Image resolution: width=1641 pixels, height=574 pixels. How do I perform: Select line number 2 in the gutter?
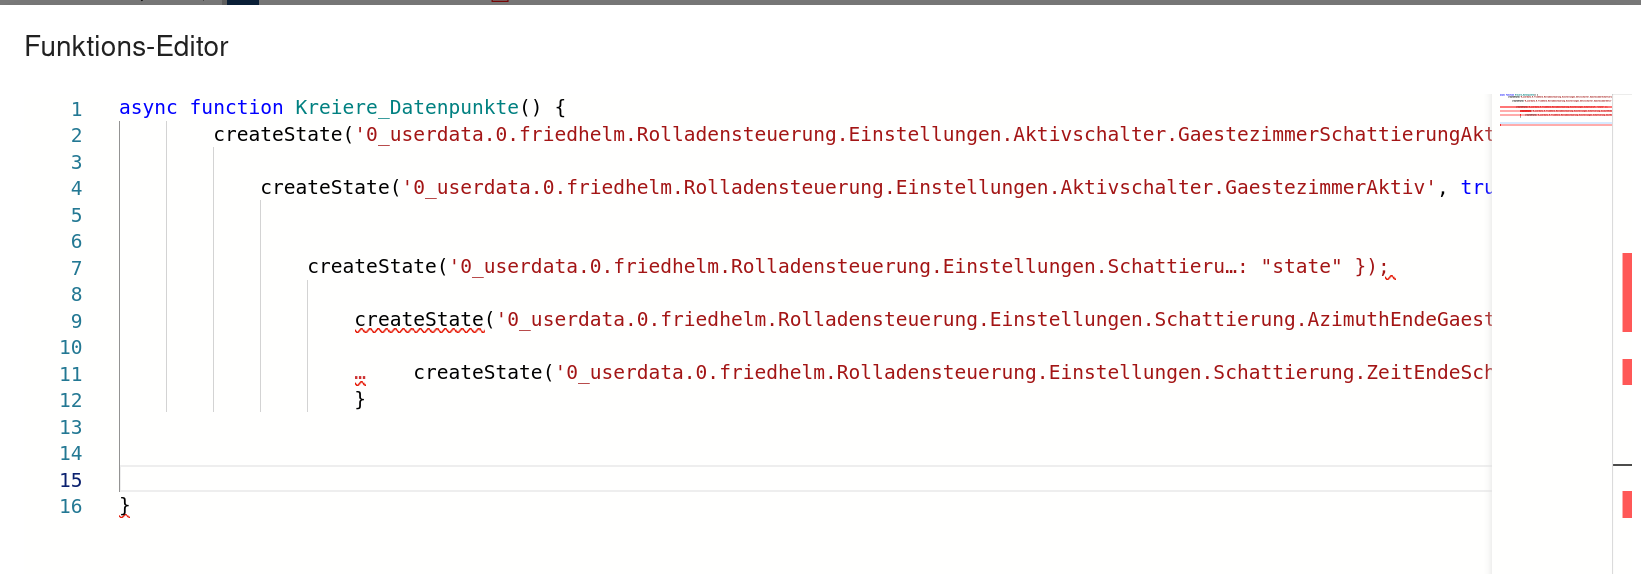tap(76, 135)
